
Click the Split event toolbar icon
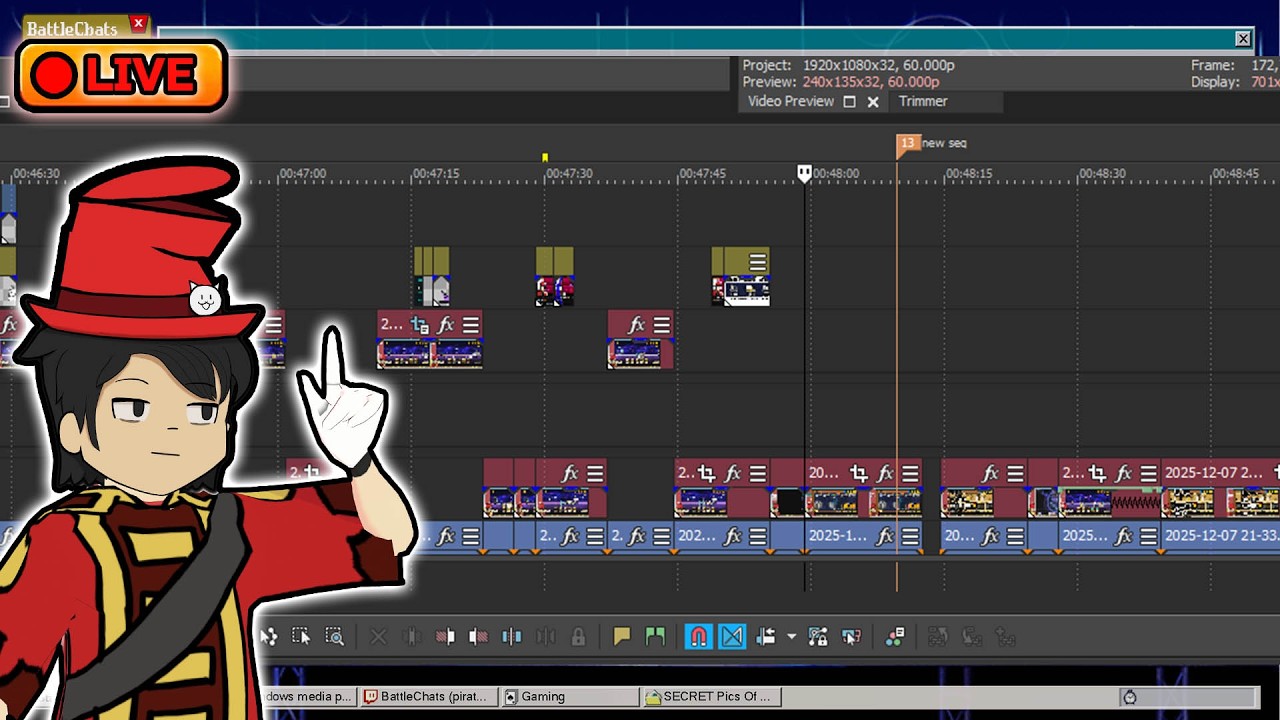pyautogui.click(x=511, y=637)
